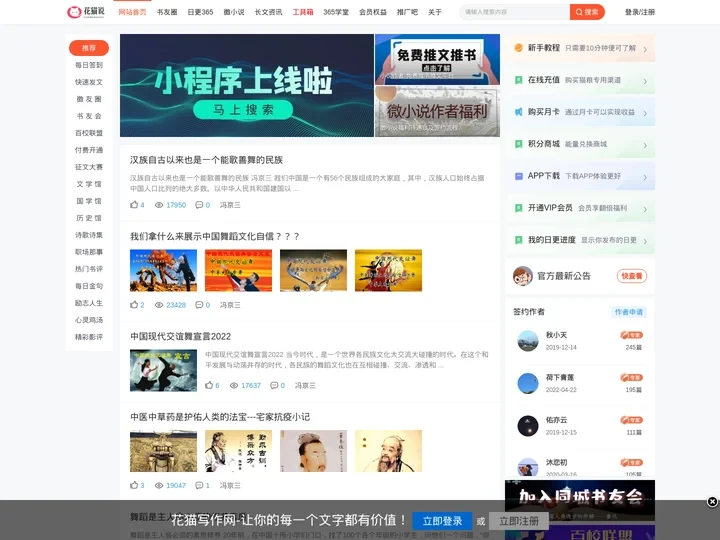Click the 开通VIP会员 green icon
This screenshot has width=720, height=540.
coord(518,208)
